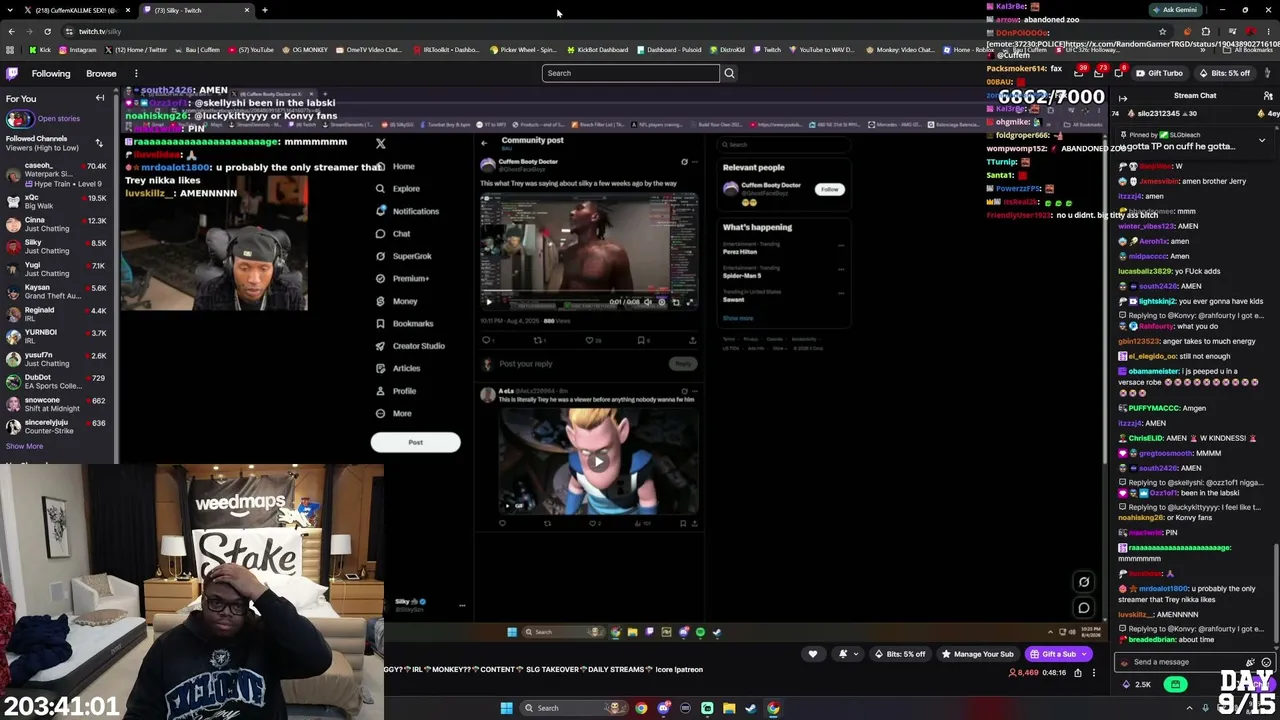The image size is (1280, 720).
Task: Open the DistroKid bookmark
Action: tap(726, 50)
